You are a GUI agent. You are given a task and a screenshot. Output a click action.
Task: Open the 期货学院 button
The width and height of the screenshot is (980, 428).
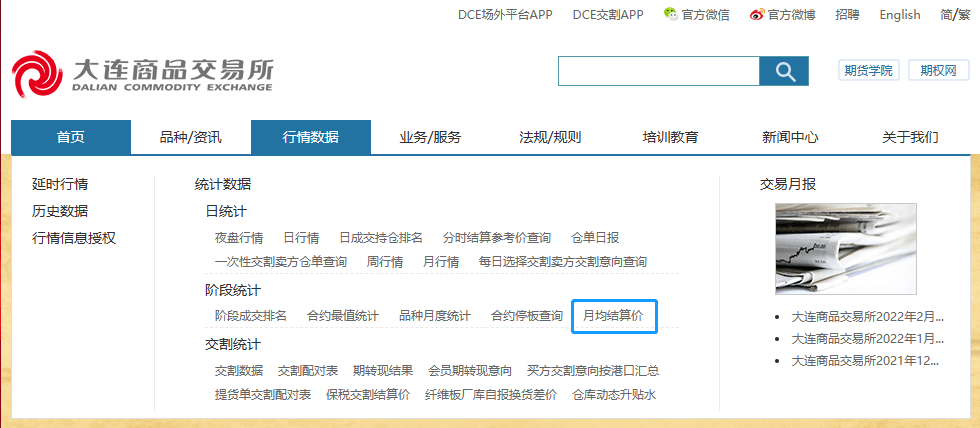[x=868, y=70]
